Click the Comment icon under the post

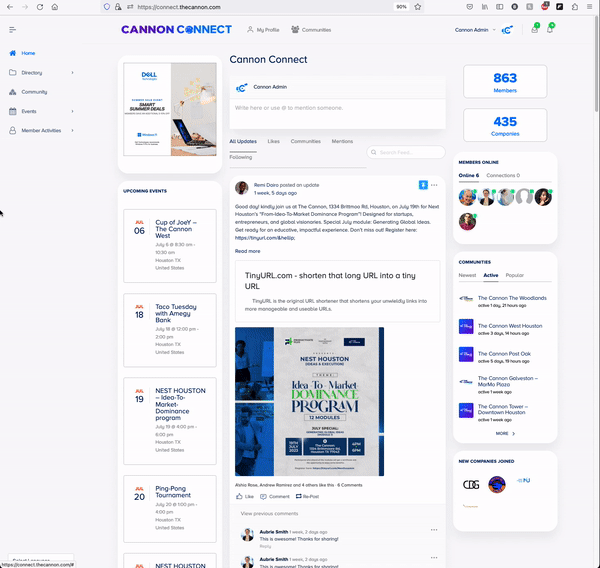coord(274,496)
